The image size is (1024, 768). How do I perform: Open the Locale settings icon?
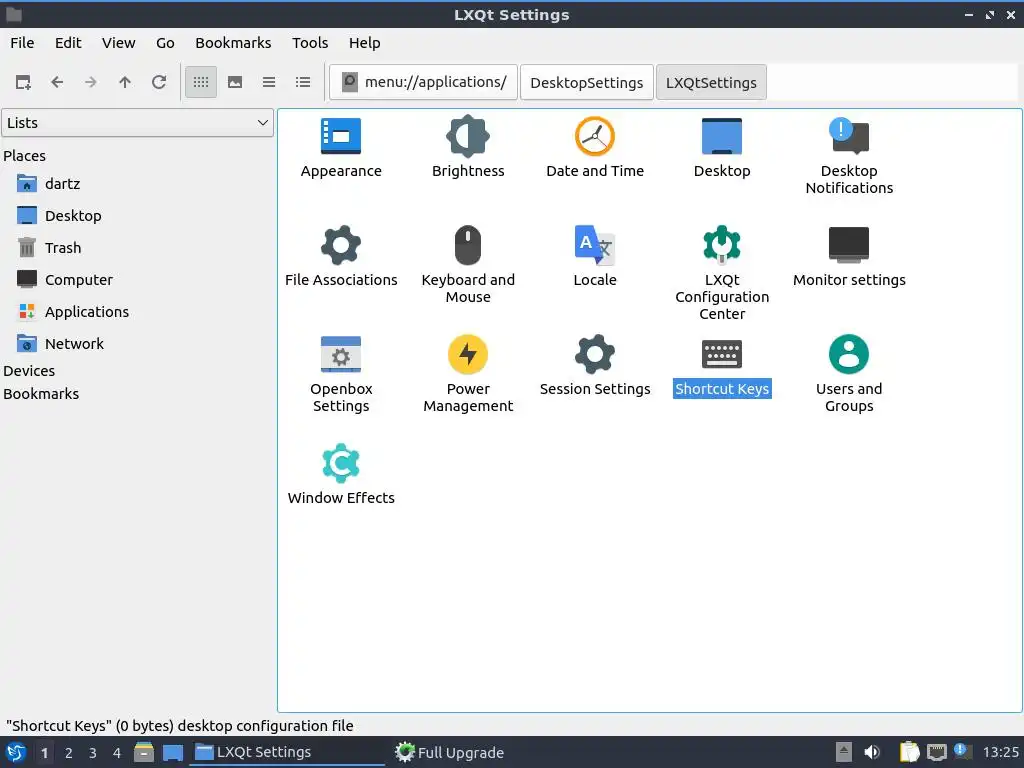pyautogui.click(x=594, y=245)
